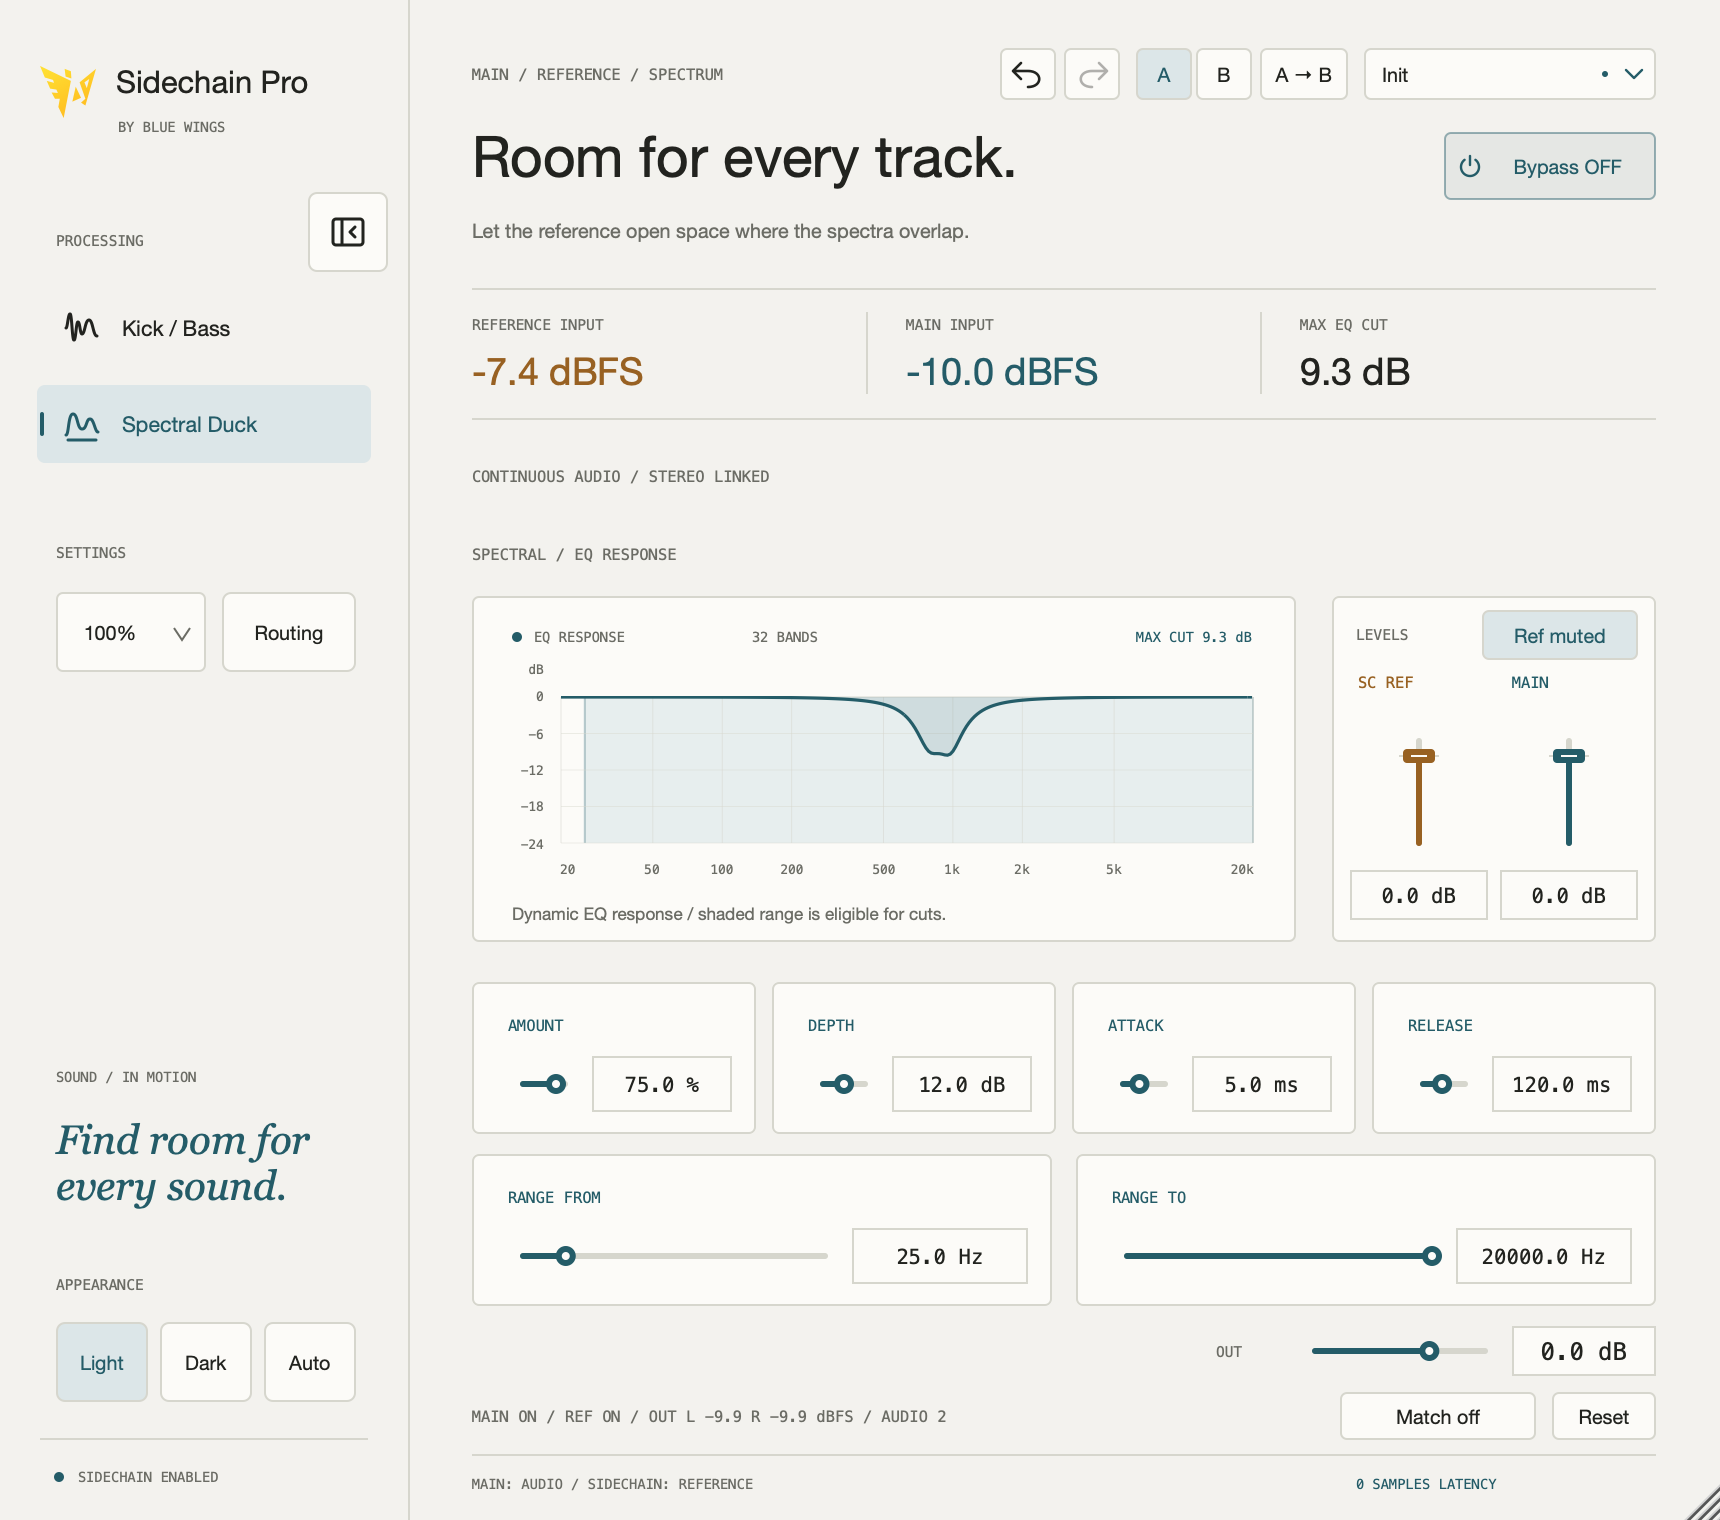Open the 100% scale dropdown
This screenshot has height=1520, width=1720.
[x=131, y=632]
